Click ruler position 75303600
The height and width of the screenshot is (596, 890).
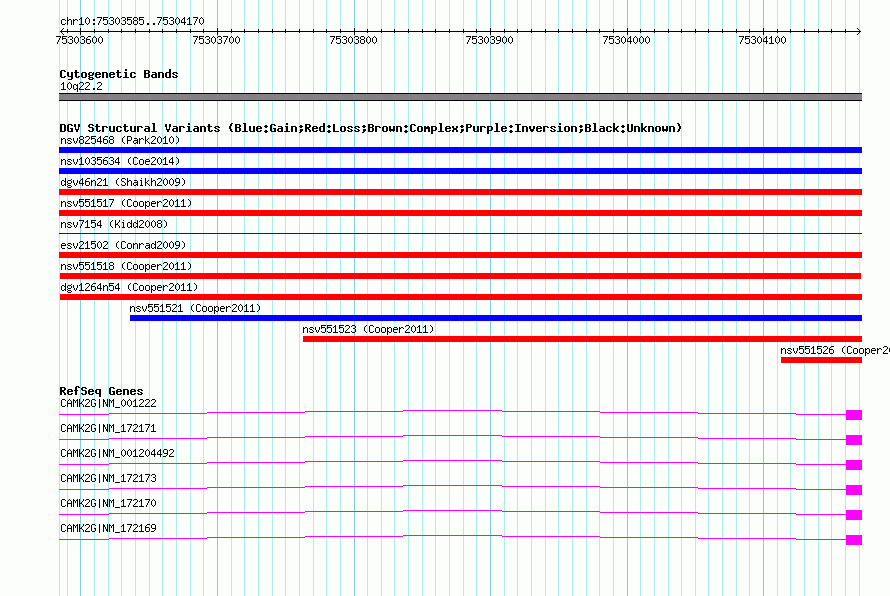click(x=79, y=40)
